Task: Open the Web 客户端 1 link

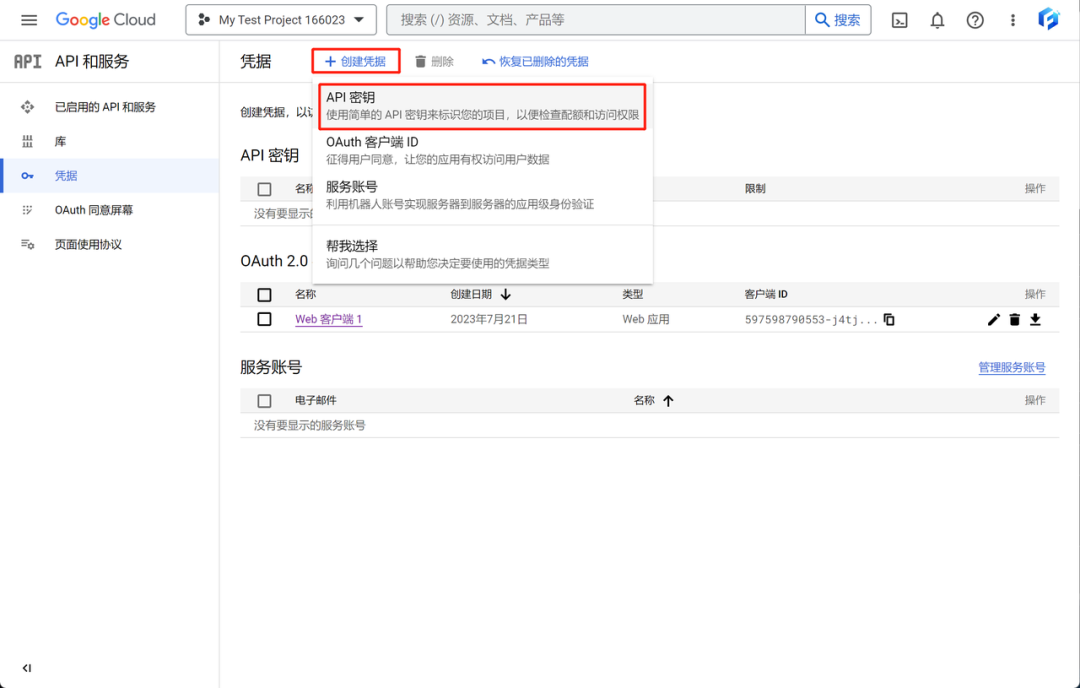Action: [x=329, y=320]
